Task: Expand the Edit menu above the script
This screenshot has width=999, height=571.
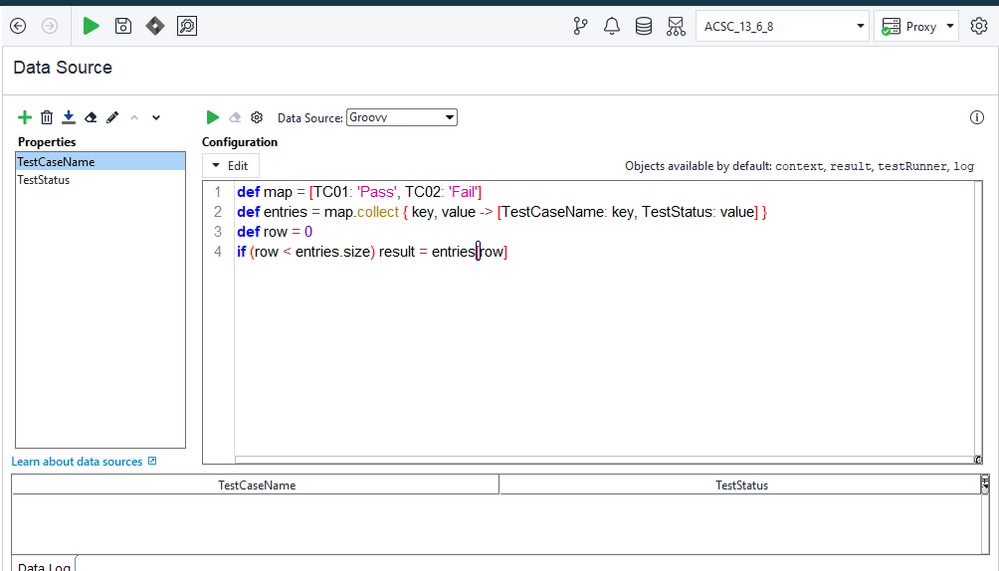Action: [x=231, y=166]
